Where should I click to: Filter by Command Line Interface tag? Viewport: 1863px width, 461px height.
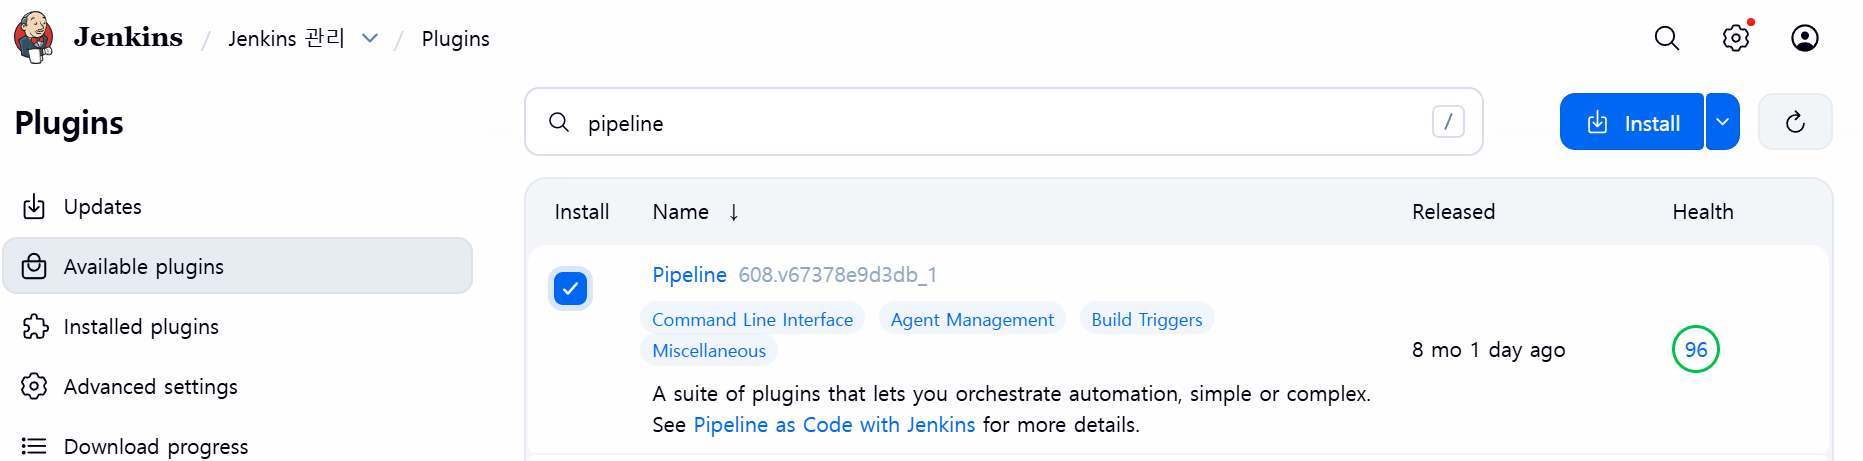click(752, 319)
